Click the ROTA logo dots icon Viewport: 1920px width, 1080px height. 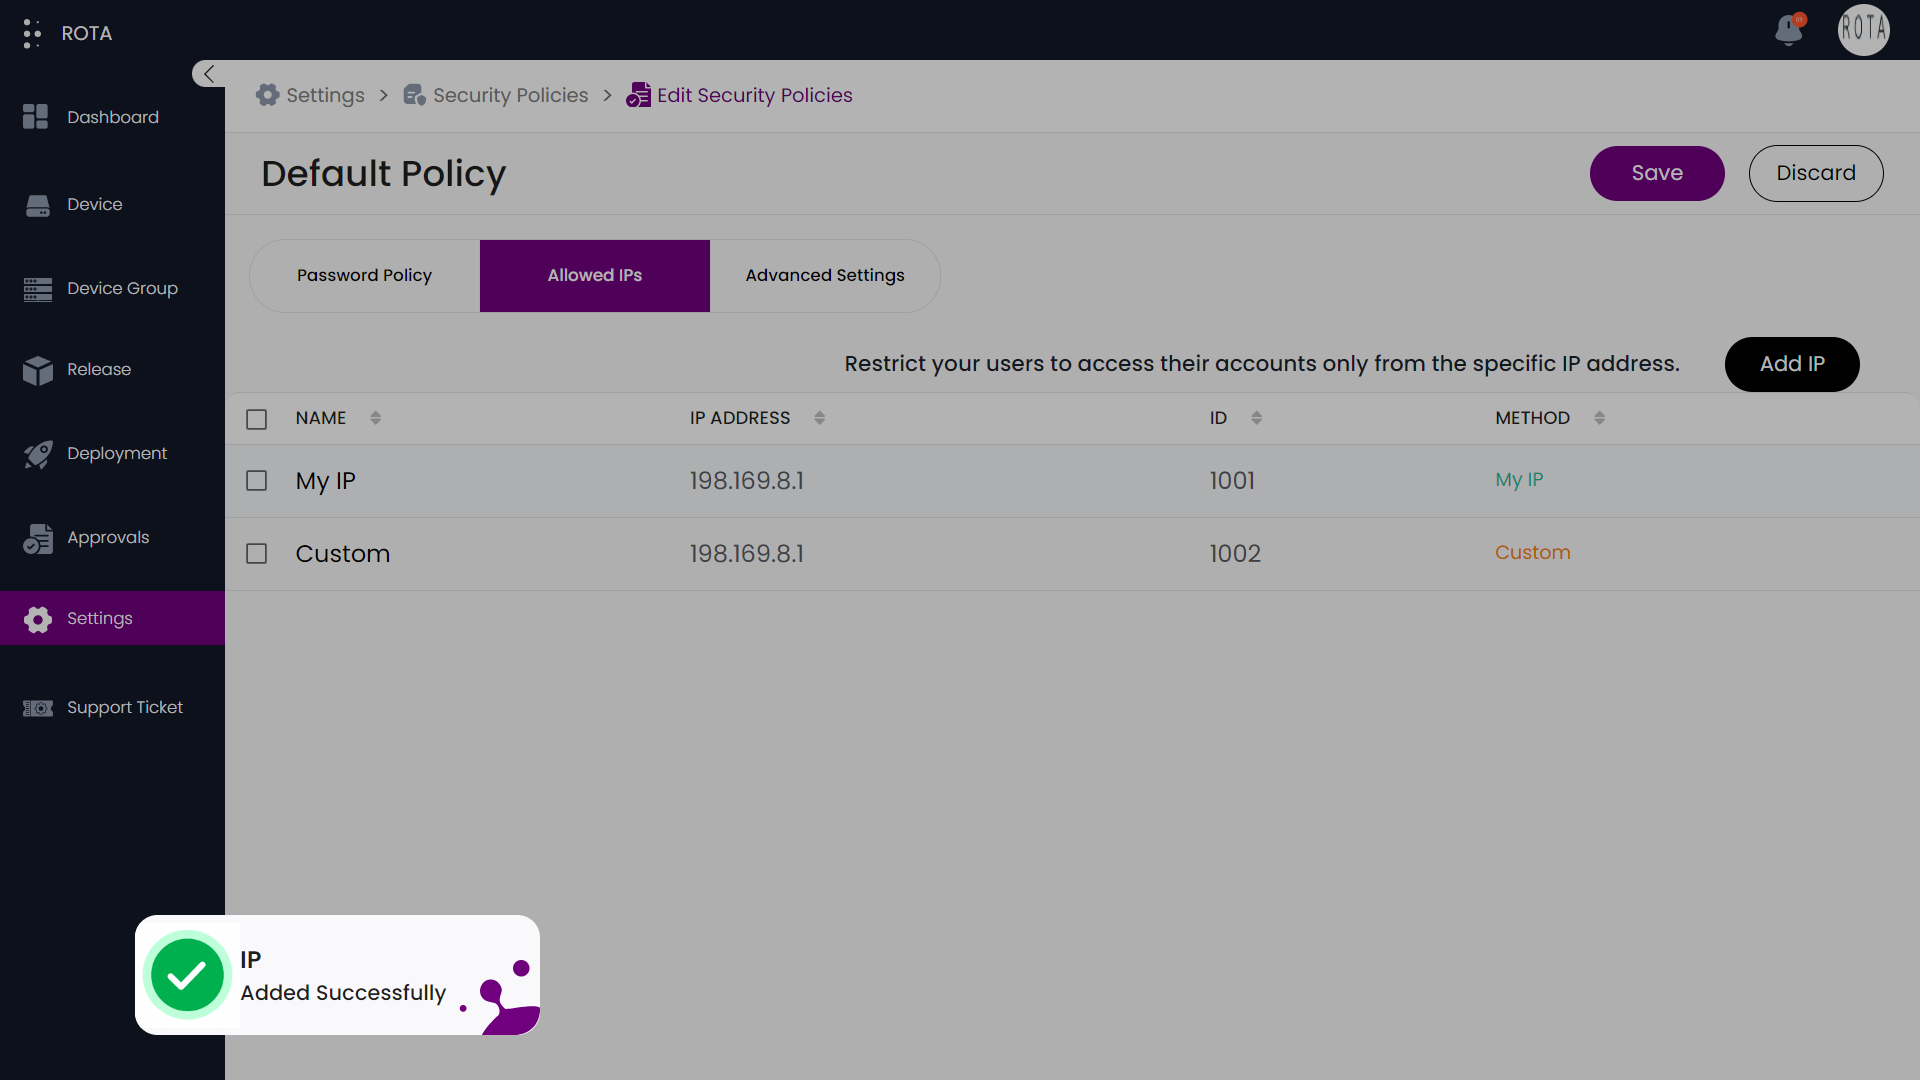(32, 33)
